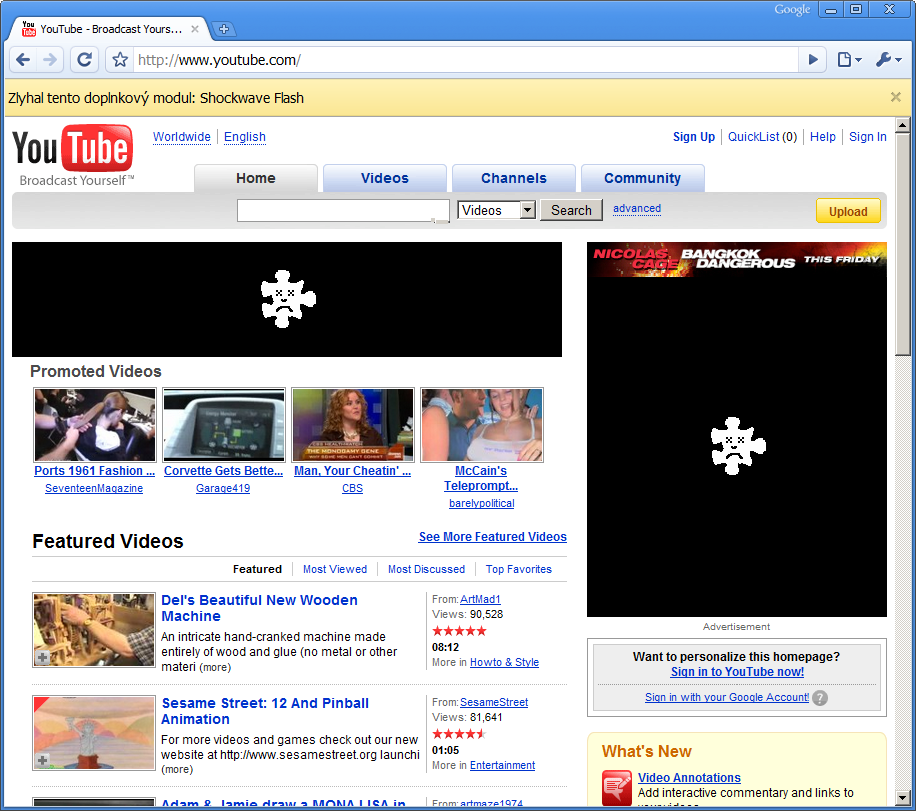916x811 pixels.
Task: Open a new tab with the plus button
Action: click(x=223, y=29)
